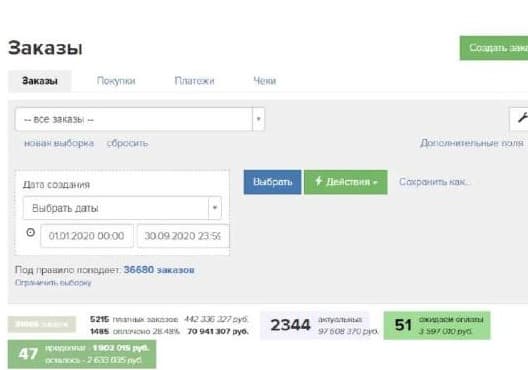The height and width of the screenshot is (370, 528).
Task: Click the blue Выбрать button
Action: click(x=272, y=182)
